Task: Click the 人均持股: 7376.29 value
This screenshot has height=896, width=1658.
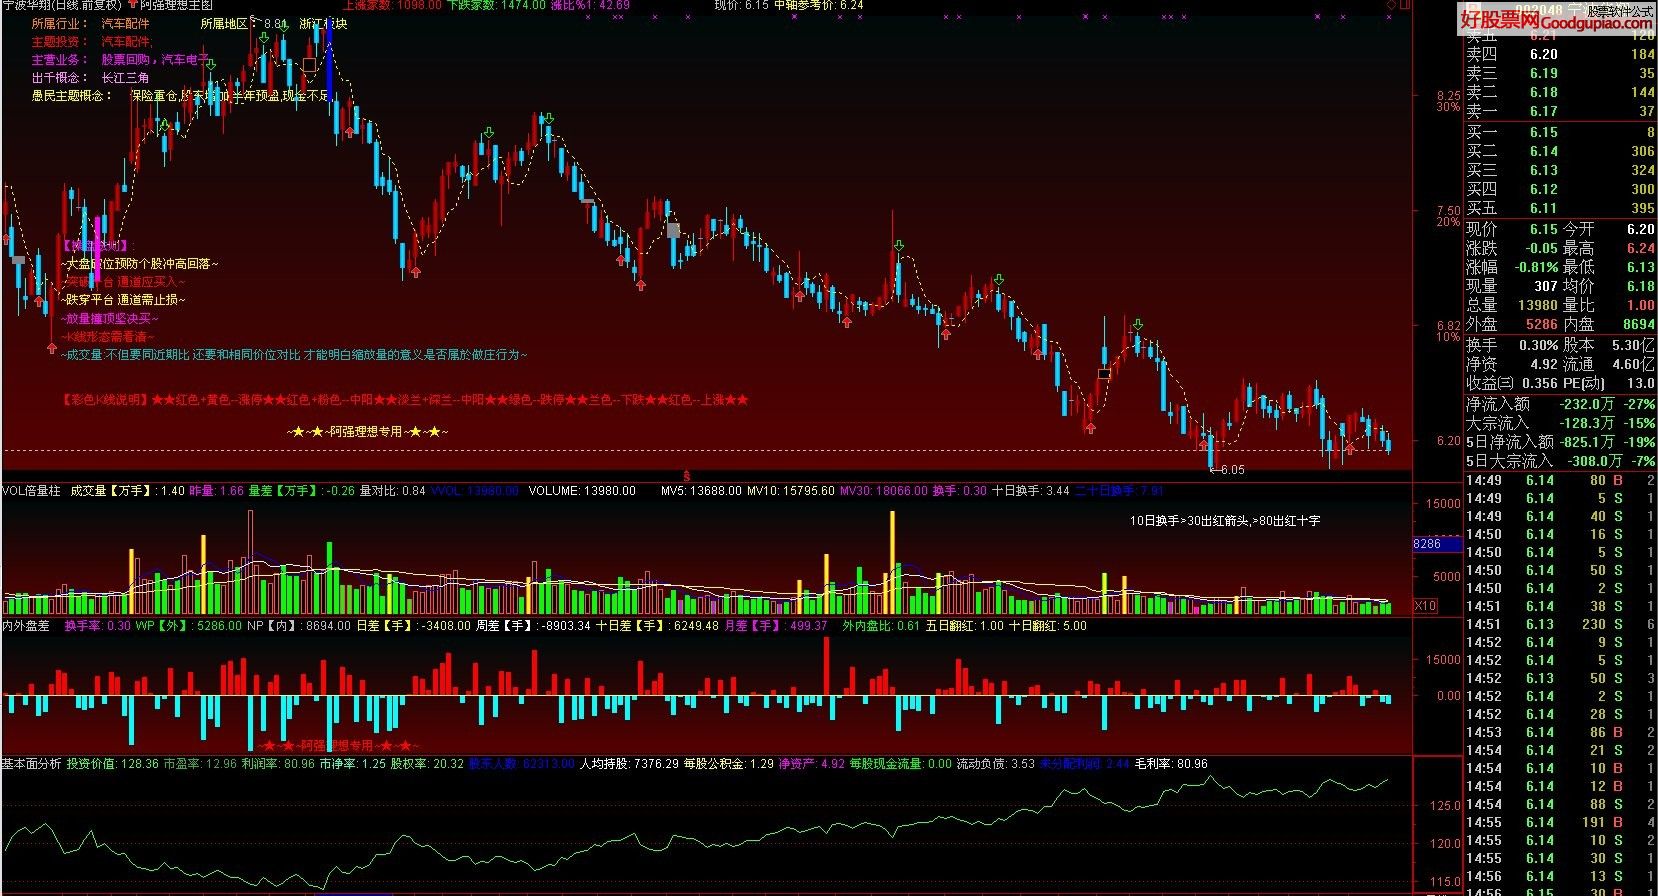Action: [x=629, y=764]
